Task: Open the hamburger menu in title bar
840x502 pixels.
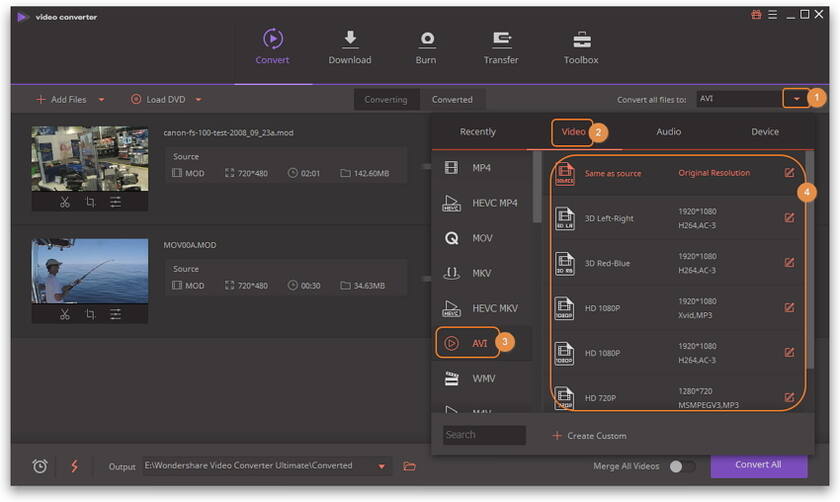Action: (772, 15)
